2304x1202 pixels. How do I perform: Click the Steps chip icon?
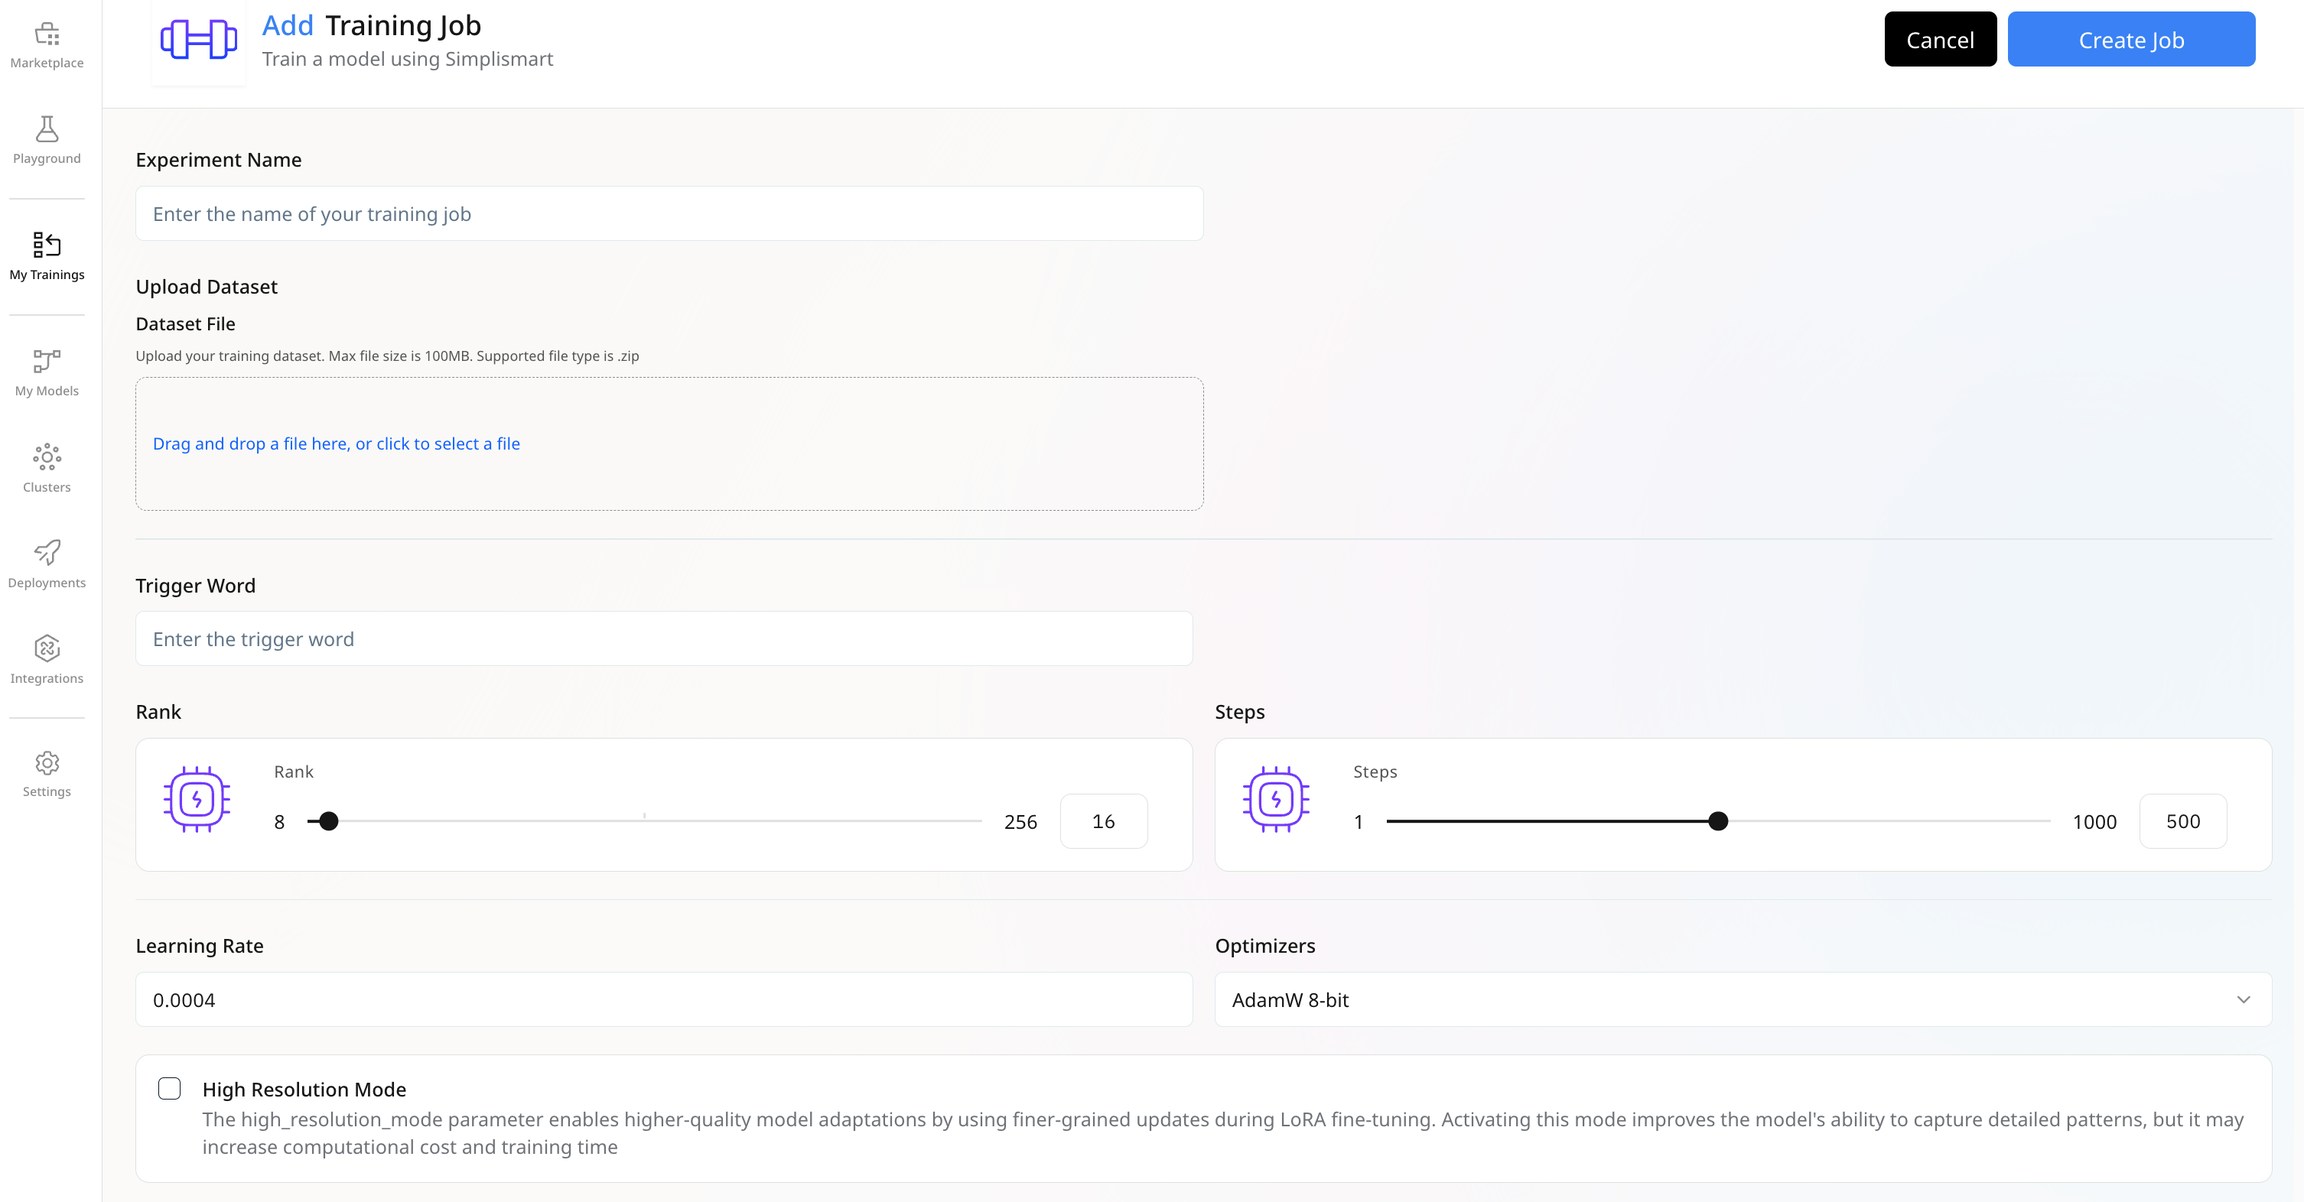(x=1276, y=800)
